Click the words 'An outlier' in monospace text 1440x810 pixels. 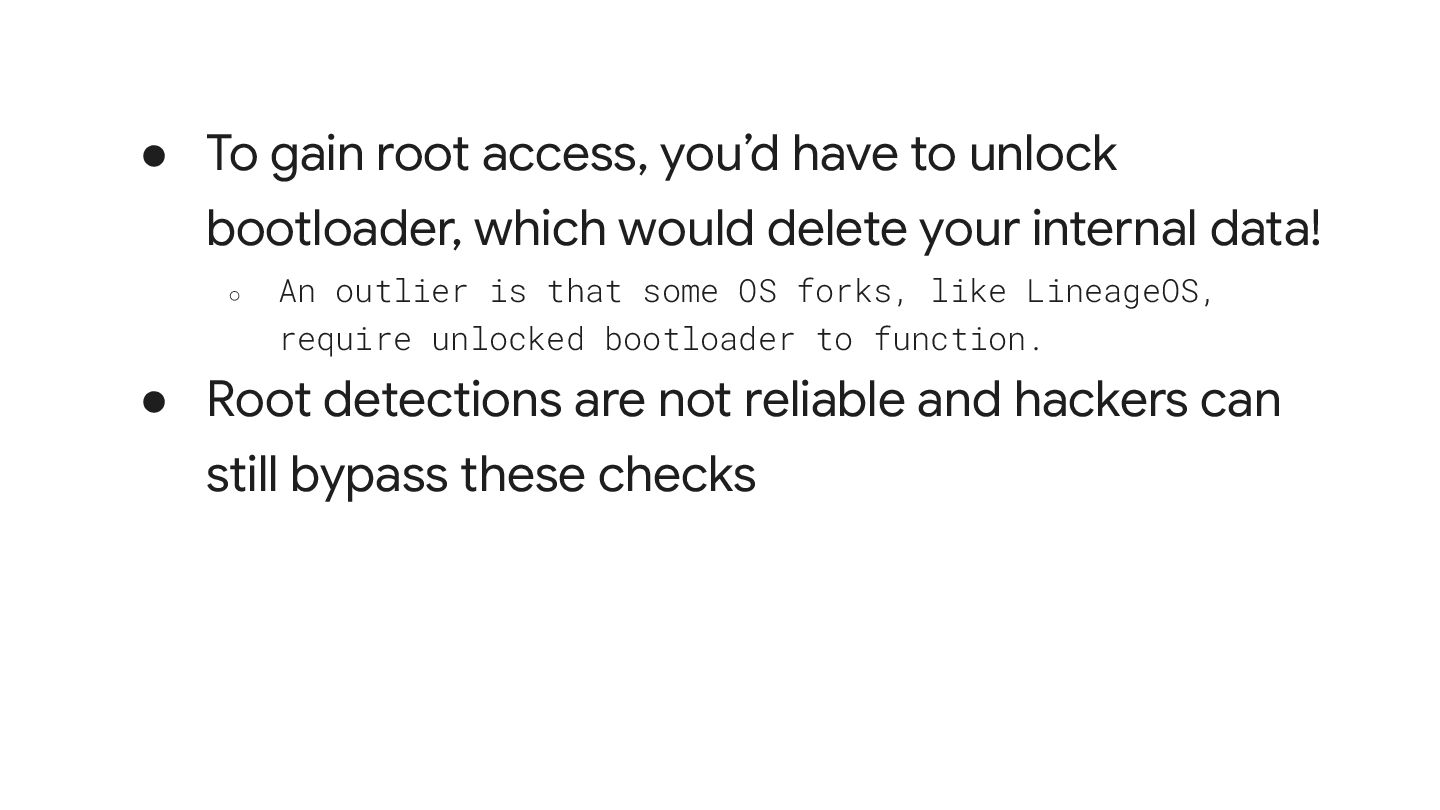tap(373, 291)
